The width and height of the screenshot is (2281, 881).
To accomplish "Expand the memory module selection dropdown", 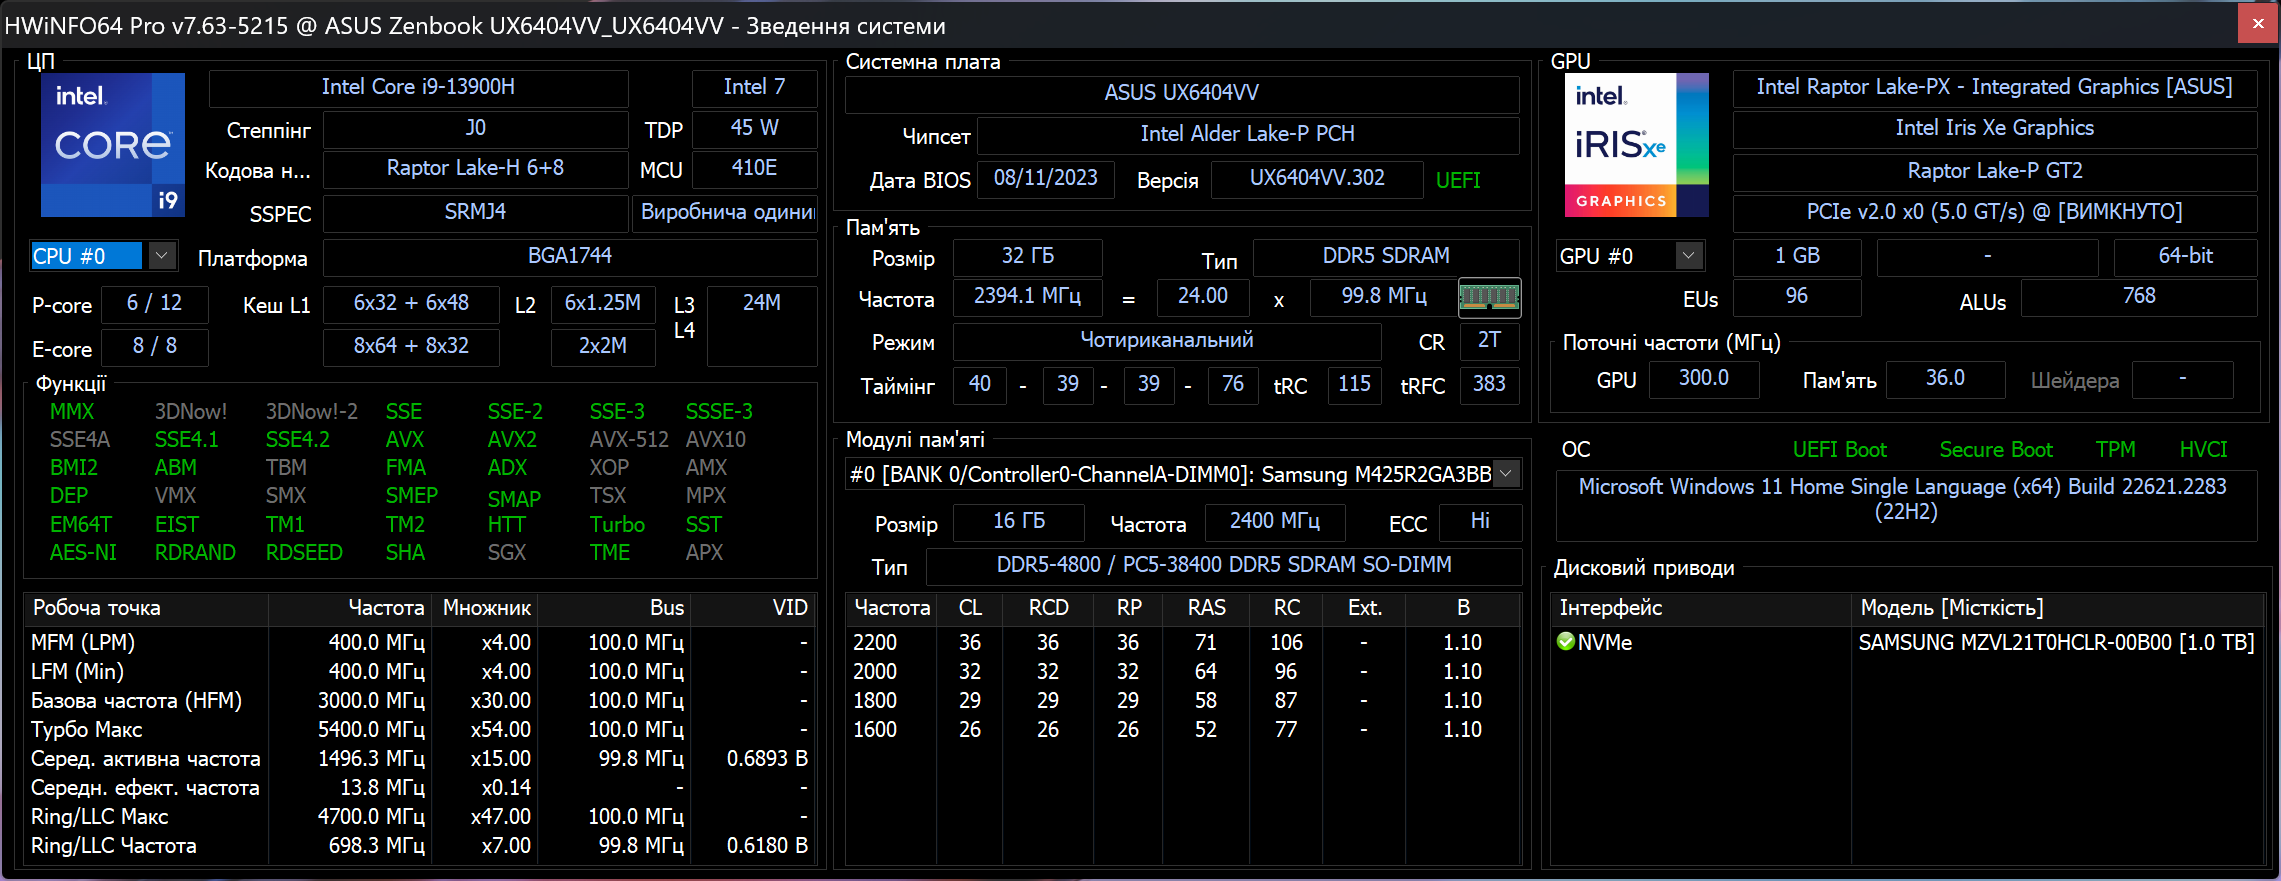I will coord(1505,474).
